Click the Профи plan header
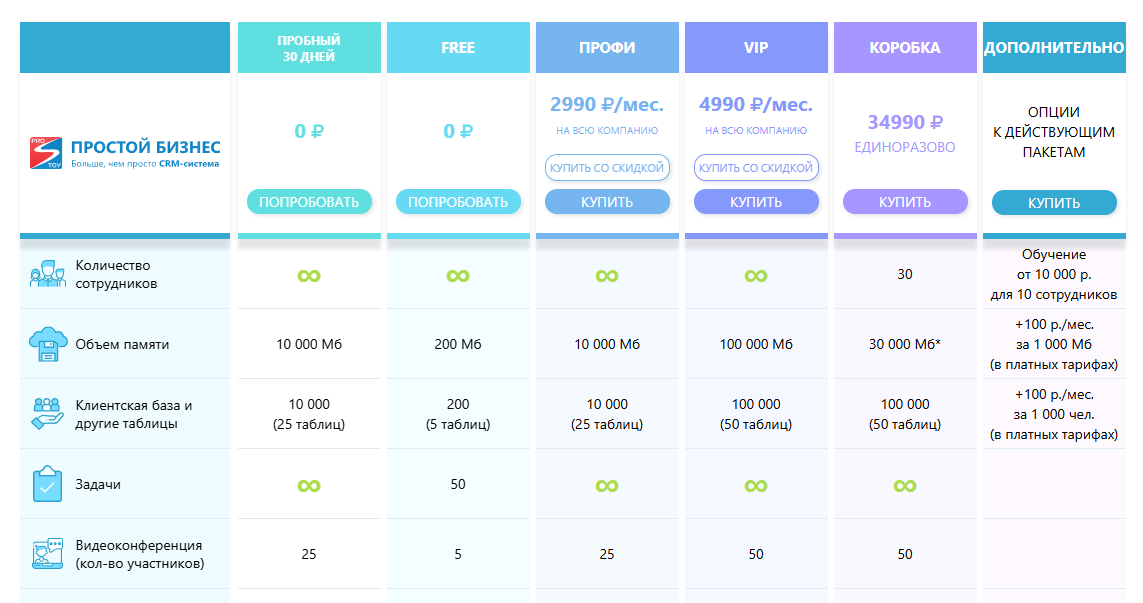Viewport: 1143px width, 603px height. (607, 48)
